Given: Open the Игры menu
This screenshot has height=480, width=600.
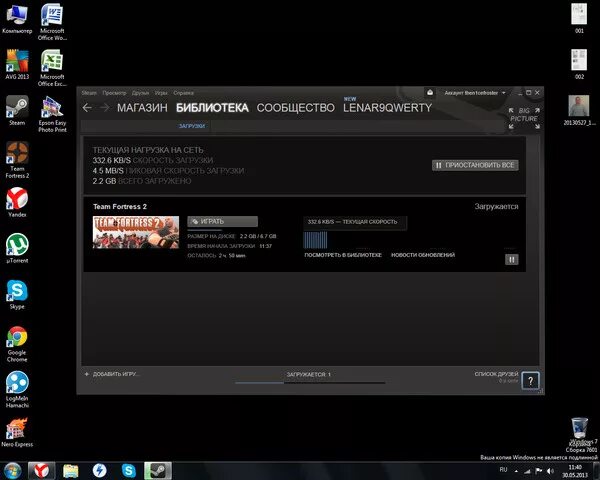Looking at the screenshot, I should coord(161,93).
